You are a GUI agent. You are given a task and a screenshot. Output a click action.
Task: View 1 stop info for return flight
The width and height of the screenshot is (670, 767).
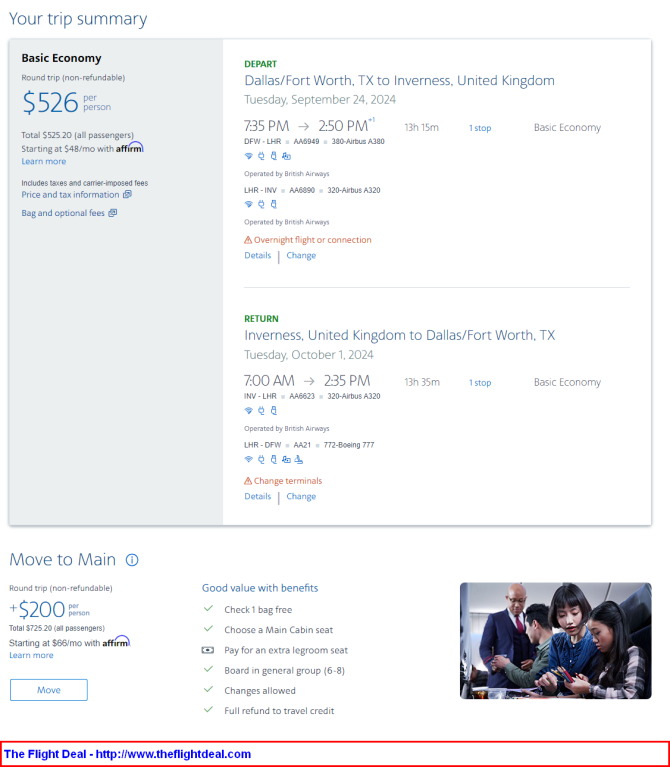pyautogui.click(x=480, y=383)
